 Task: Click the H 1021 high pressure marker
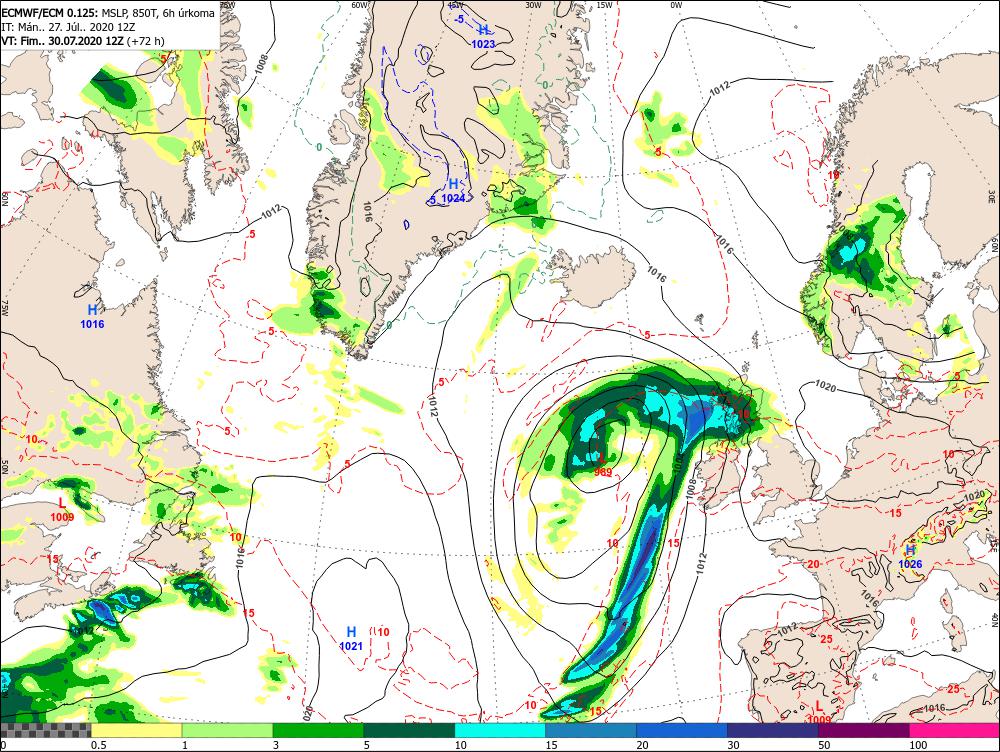[x=351, y=638]
